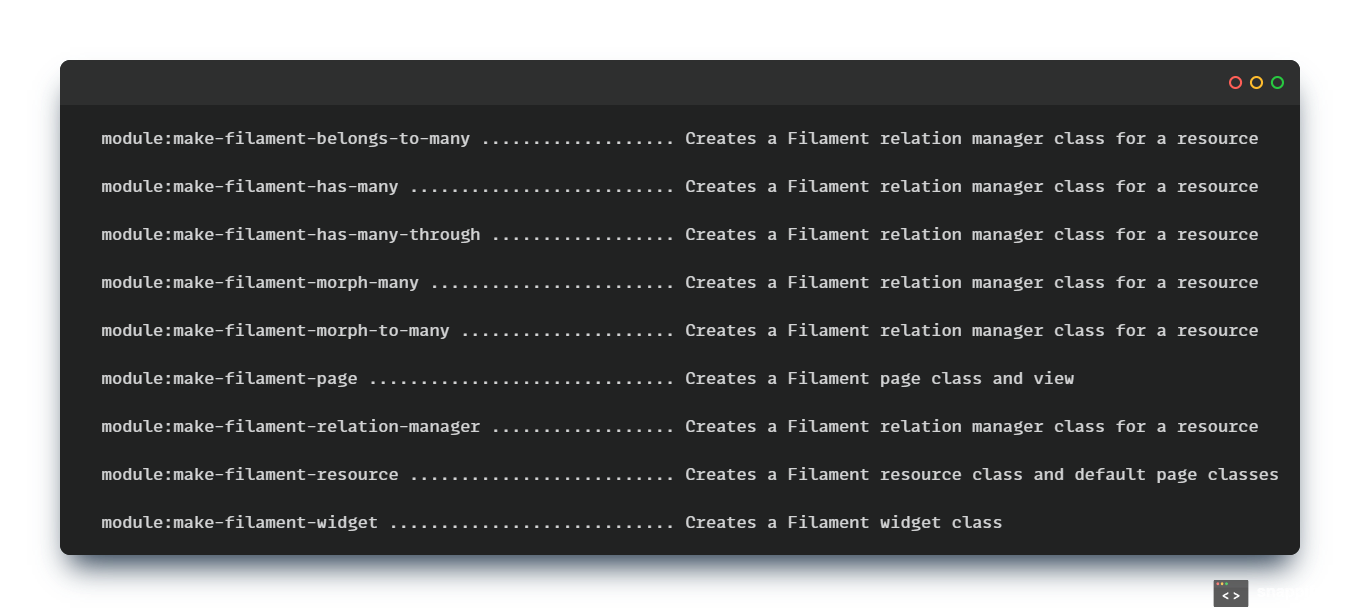Select the module:make-filament-page command text
Screen dimensions: 1360x615
point(229,379)
